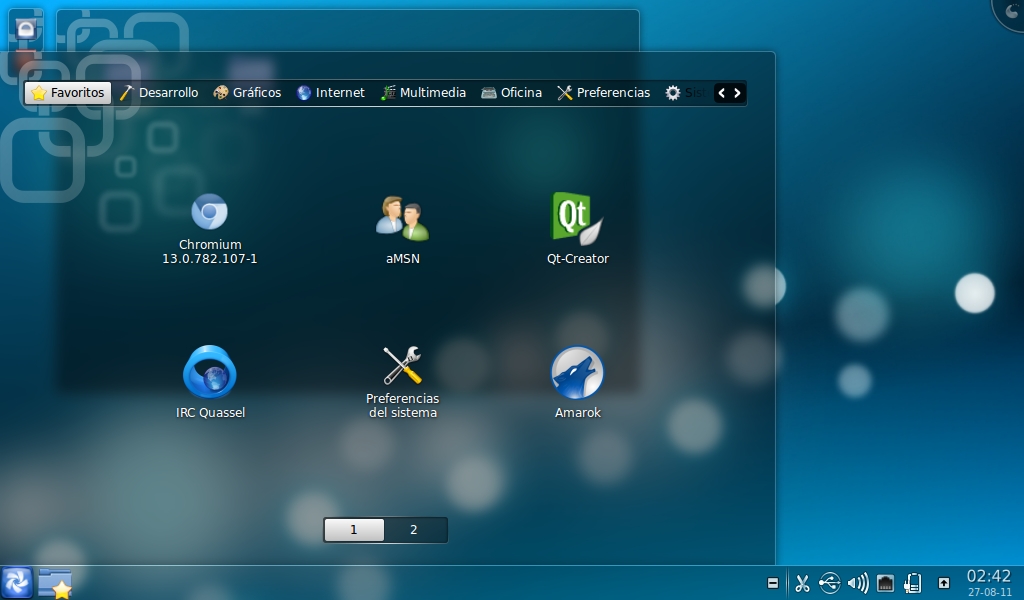Click the minimize-all panel button

point(773,583)
